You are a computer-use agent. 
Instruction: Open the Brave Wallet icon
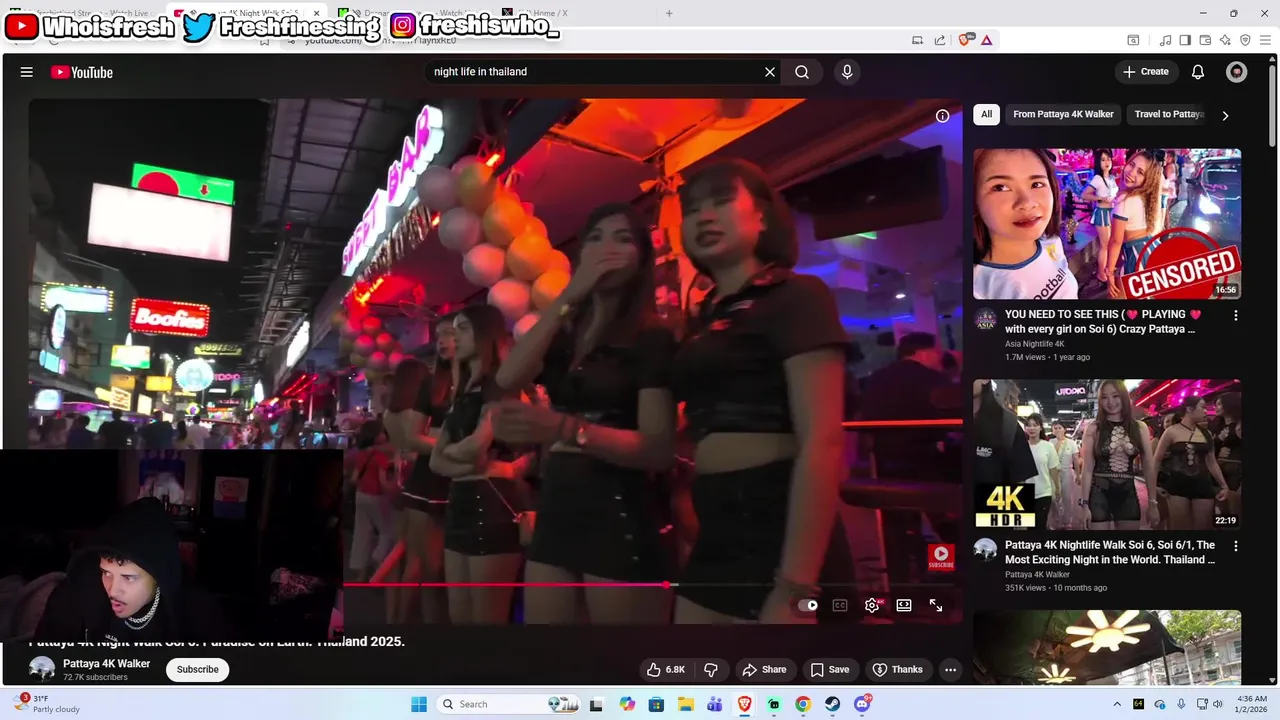1205,40
